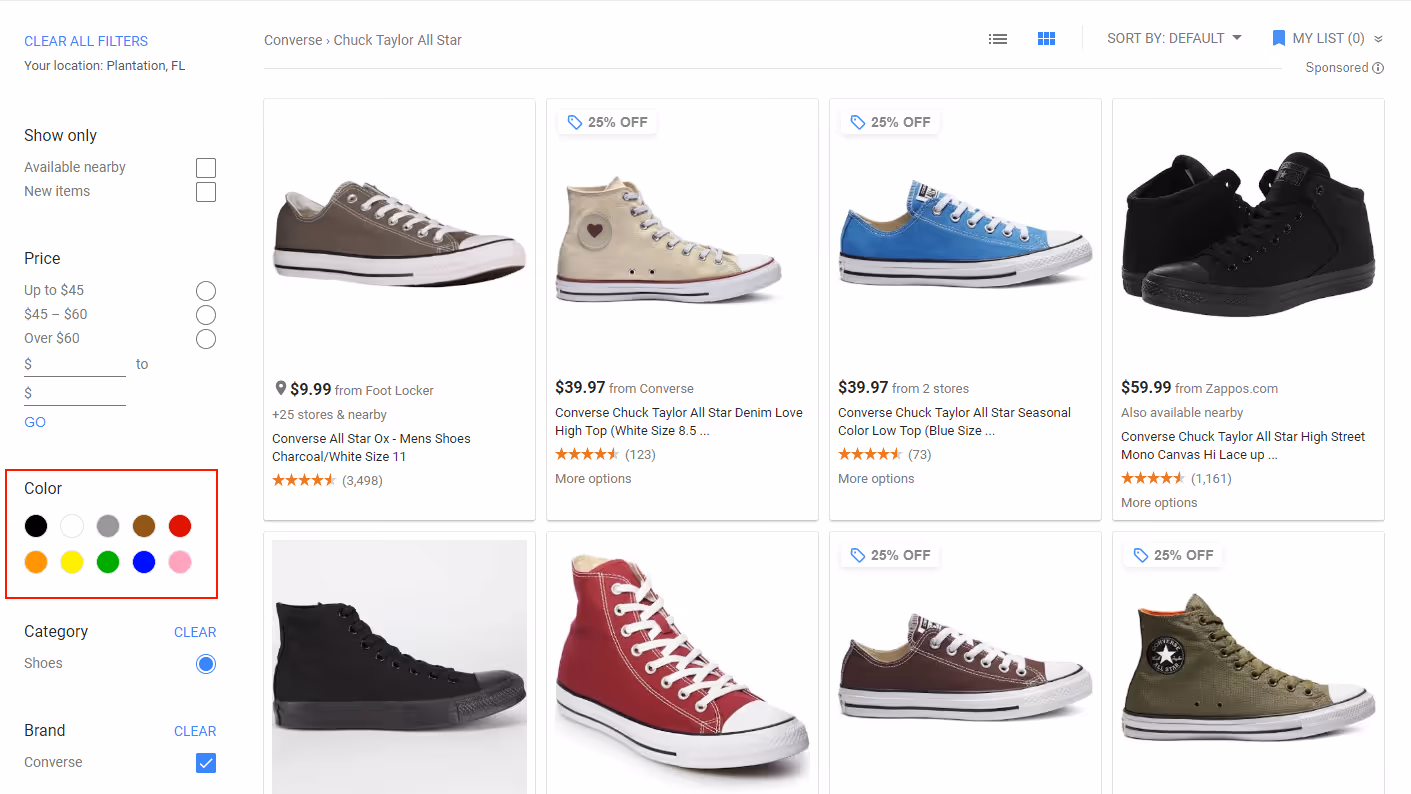Click More options under High Street Mono shoe

[x=1159, y=502]
